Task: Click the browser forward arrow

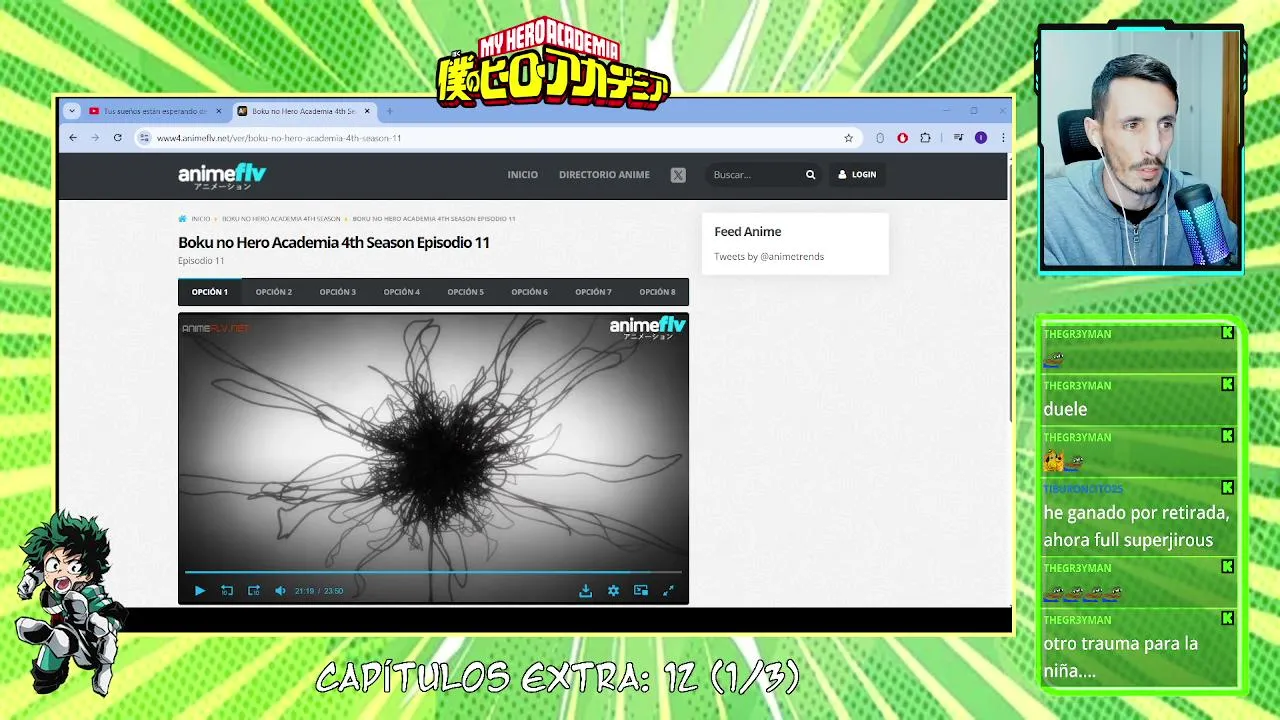Action: click(x=95, y=138)
